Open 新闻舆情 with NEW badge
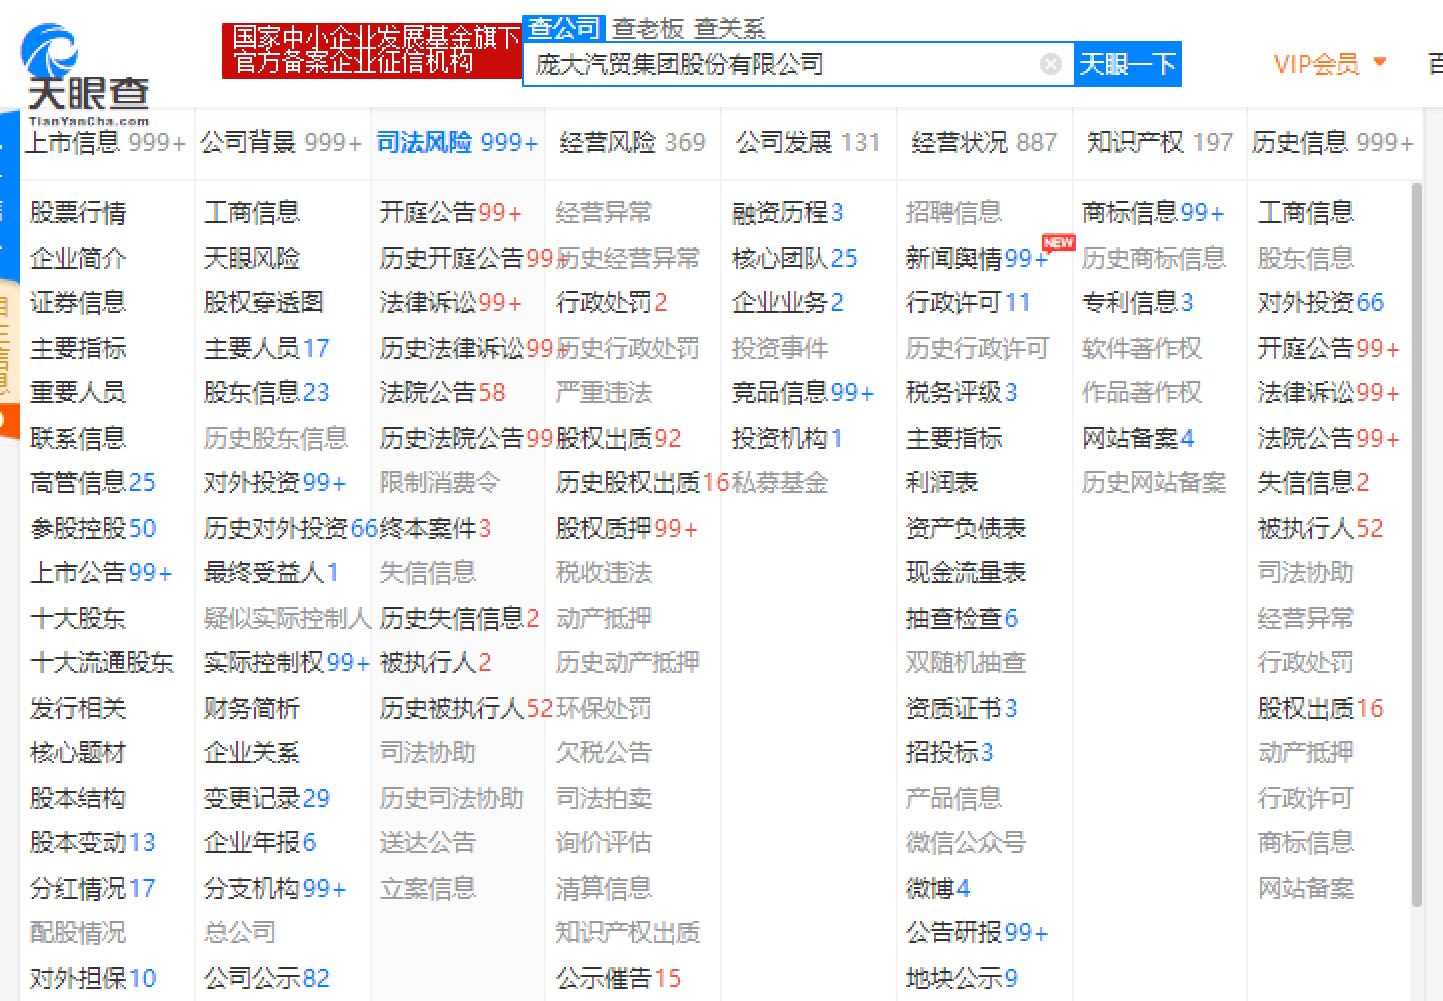Screen dimensions: 1443x1001 pos(977,258)
